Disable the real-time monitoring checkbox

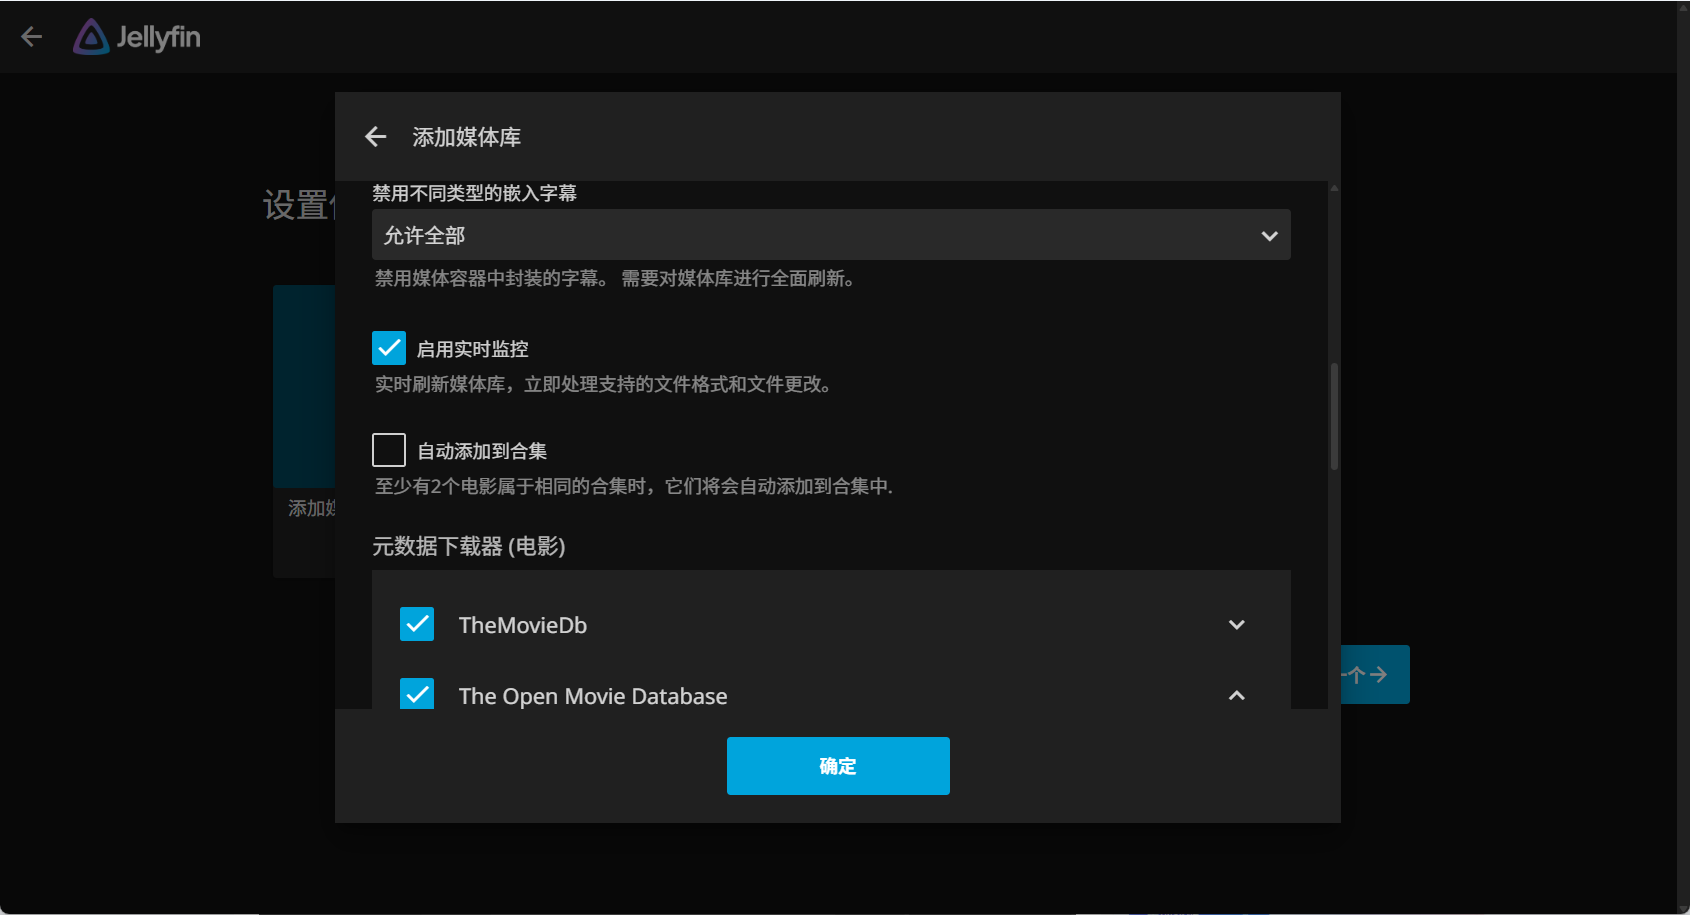click(389, 348)
